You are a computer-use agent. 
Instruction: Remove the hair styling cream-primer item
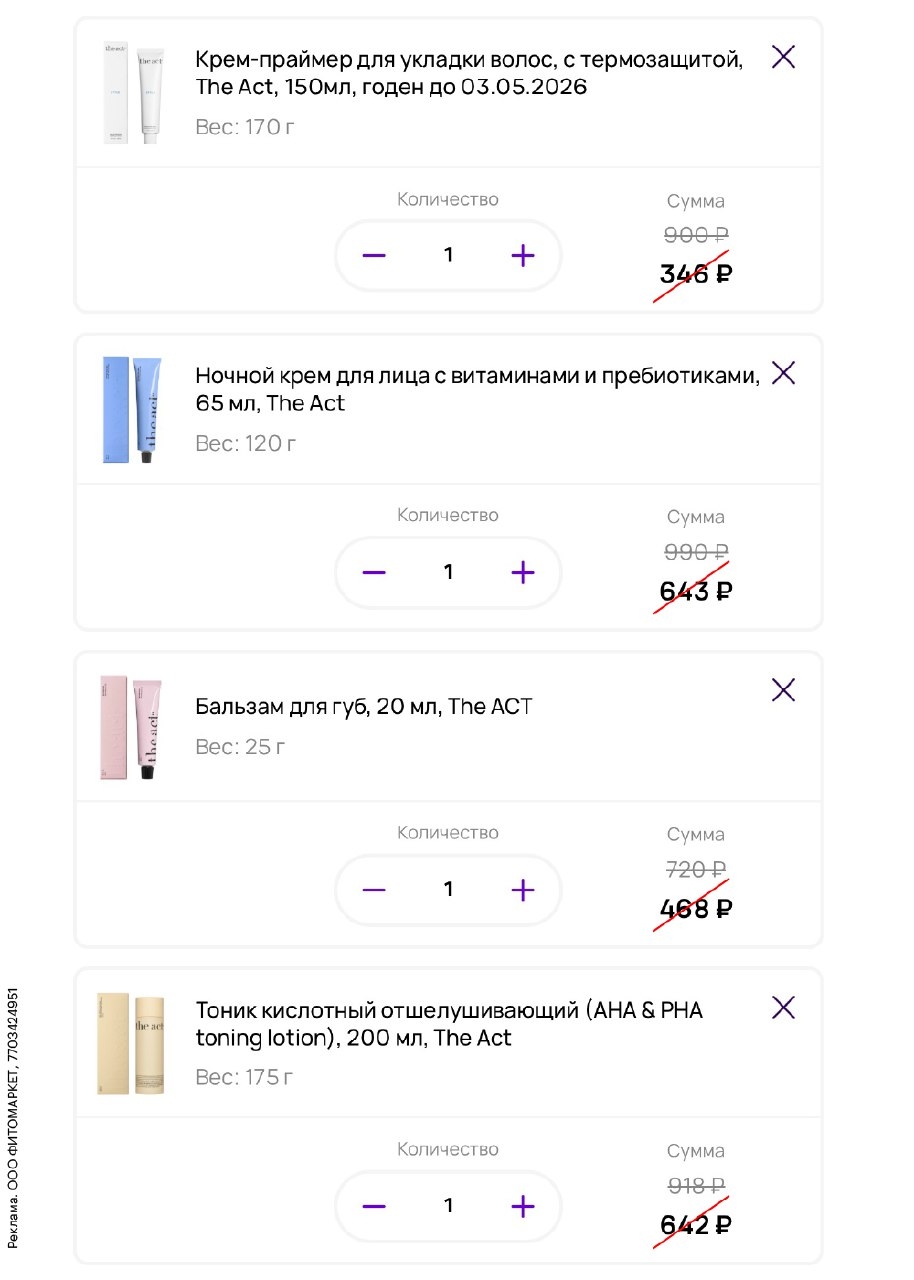(783, 57)
